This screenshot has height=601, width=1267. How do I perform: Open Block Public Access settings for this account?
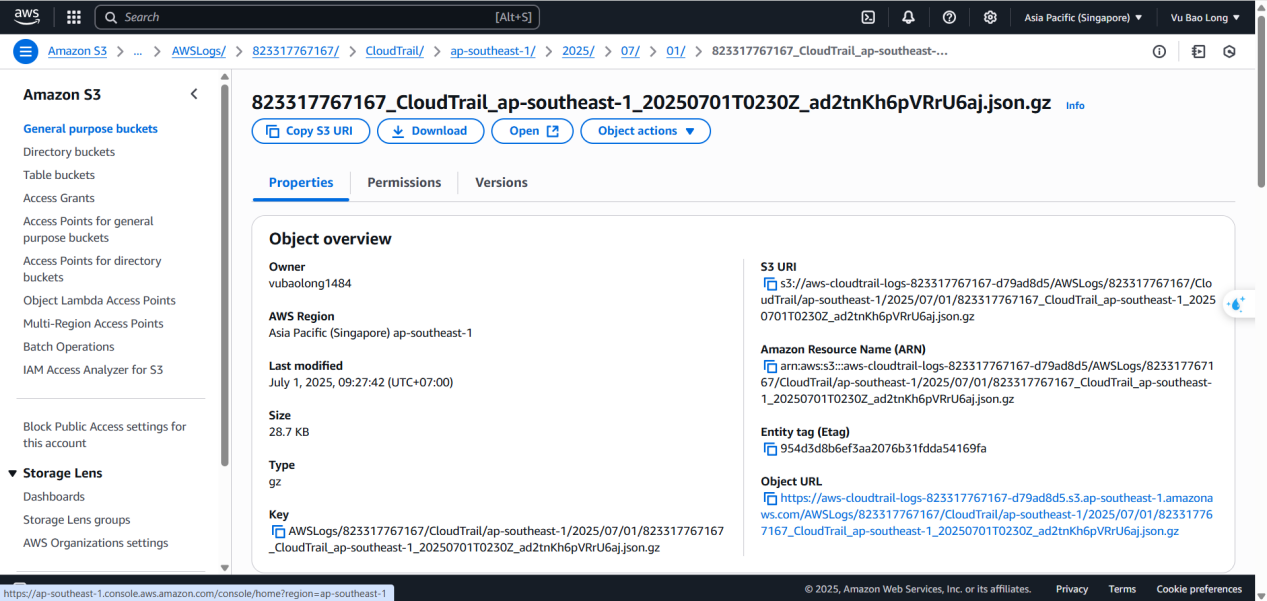[x=104, y=435]
